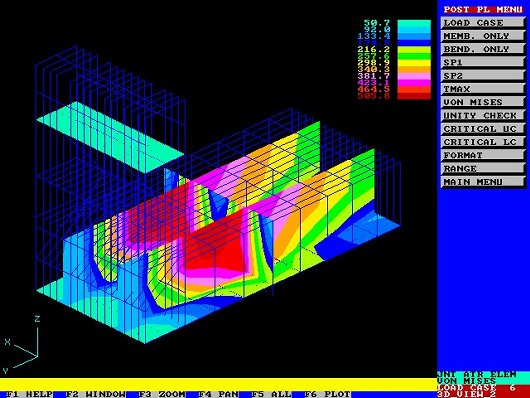Click the Z axis label of the triad
Screen dimensions: 530x398
coord(37,319)
